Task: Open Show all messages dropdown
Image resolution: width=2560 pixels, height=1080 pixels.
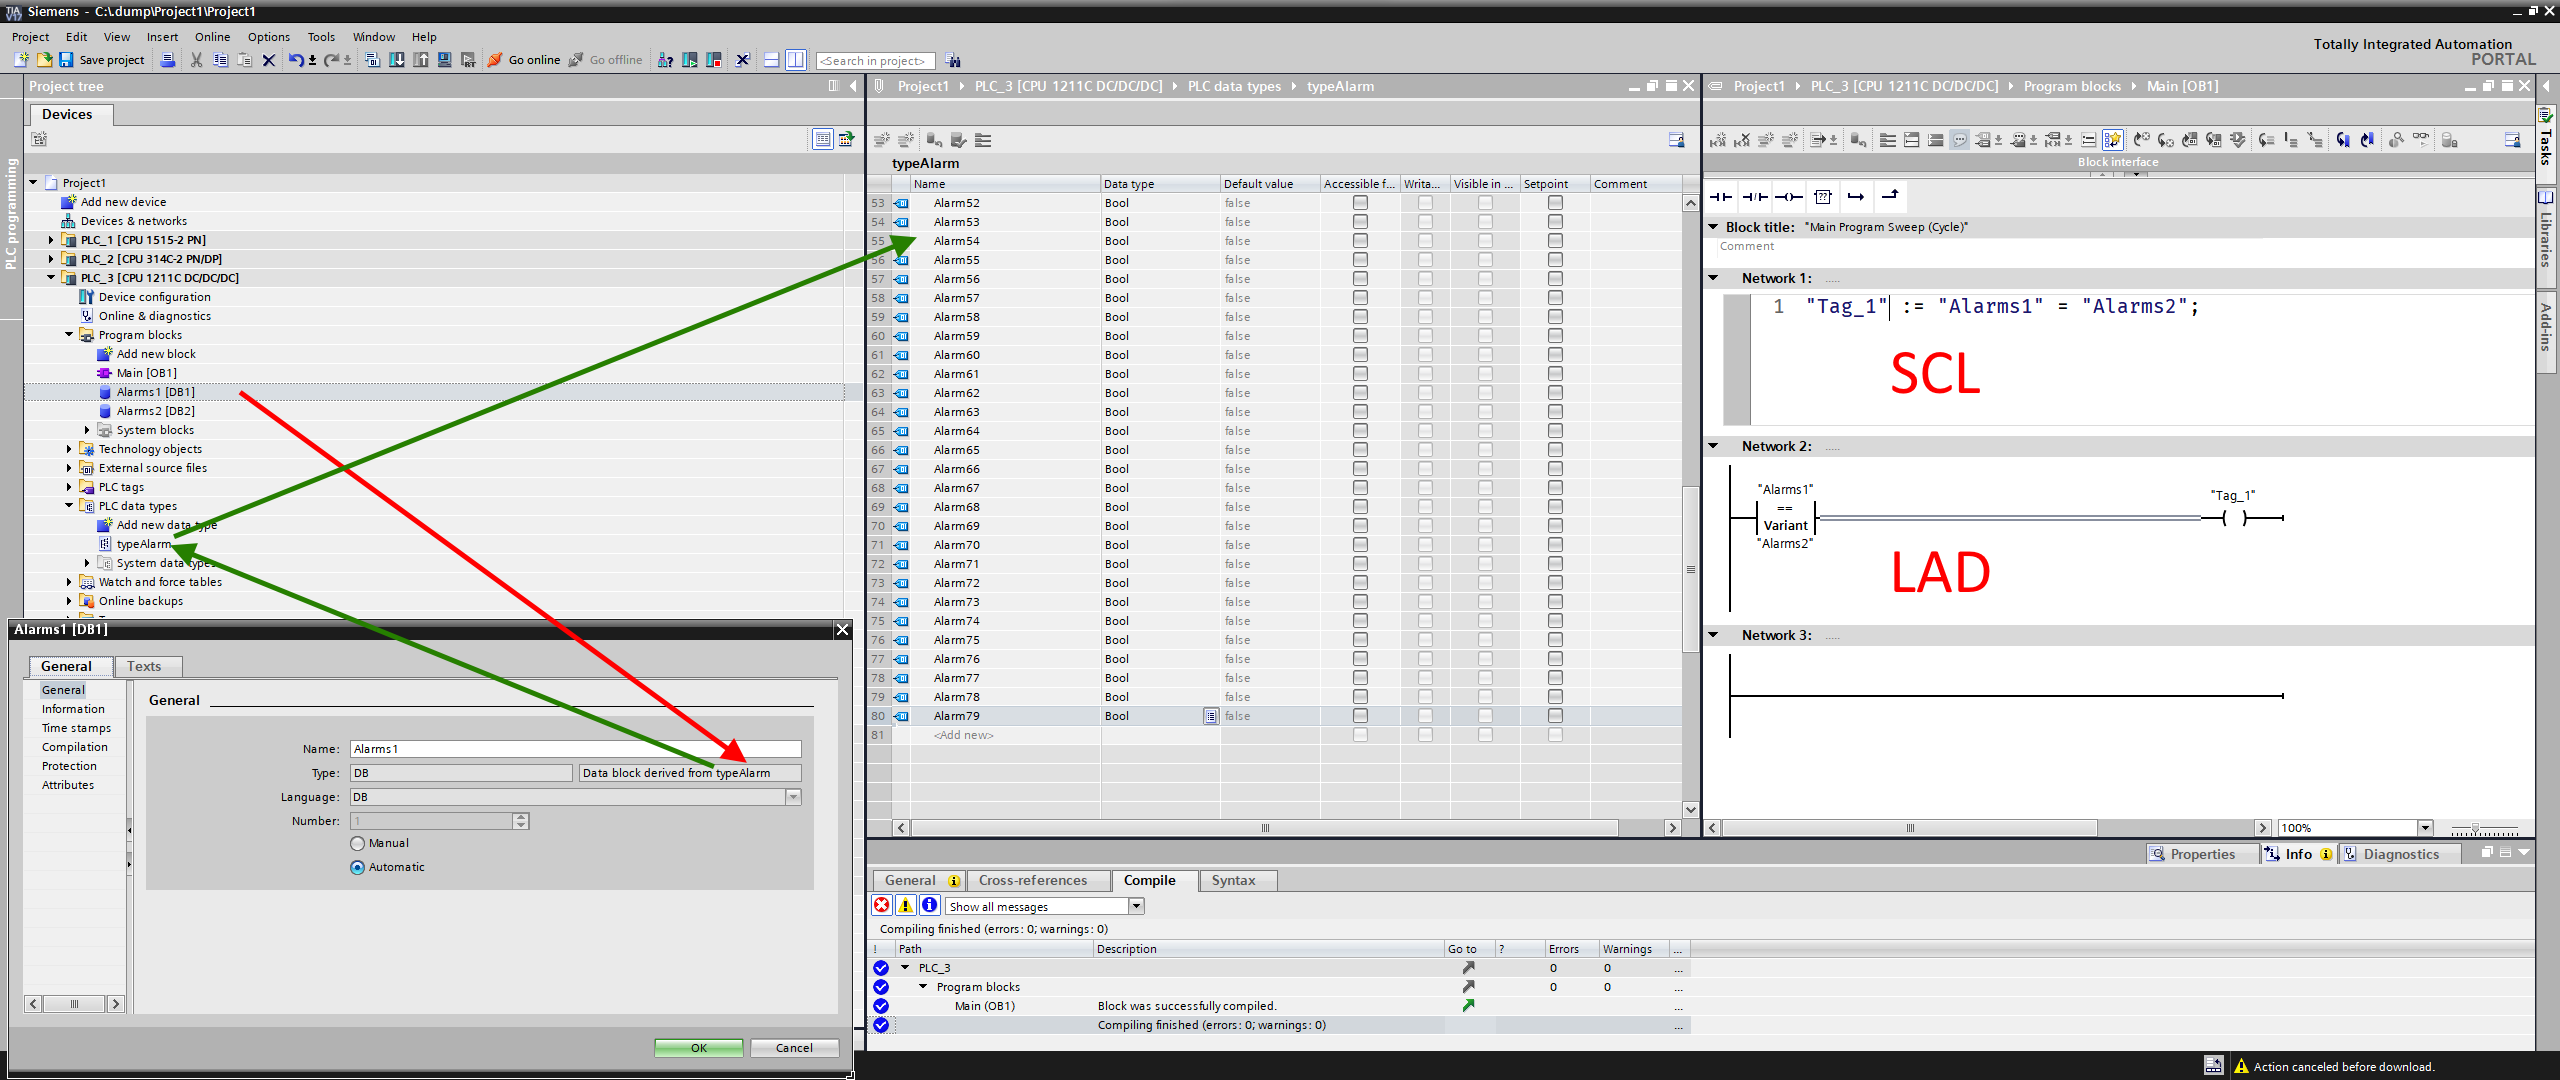Action: coord(1136,906)
